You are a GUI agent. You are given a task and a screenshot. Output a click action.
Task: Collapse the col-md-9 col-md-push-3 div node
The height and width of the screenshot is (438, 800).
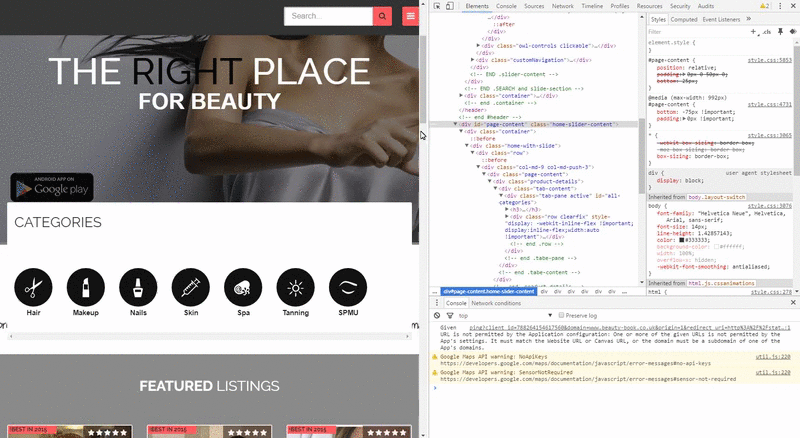(478, 167)
